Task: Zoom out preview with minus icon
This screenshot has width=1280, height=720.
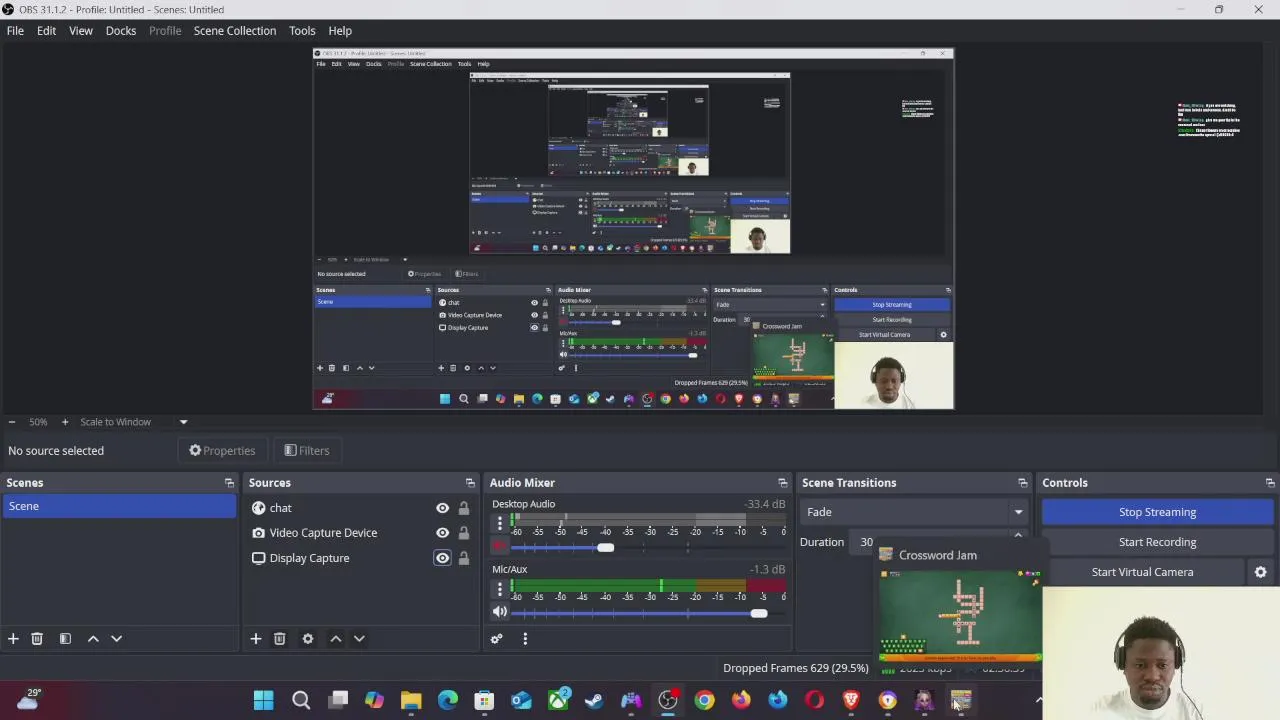Action: pyautogui.click(x=11, y=422)
